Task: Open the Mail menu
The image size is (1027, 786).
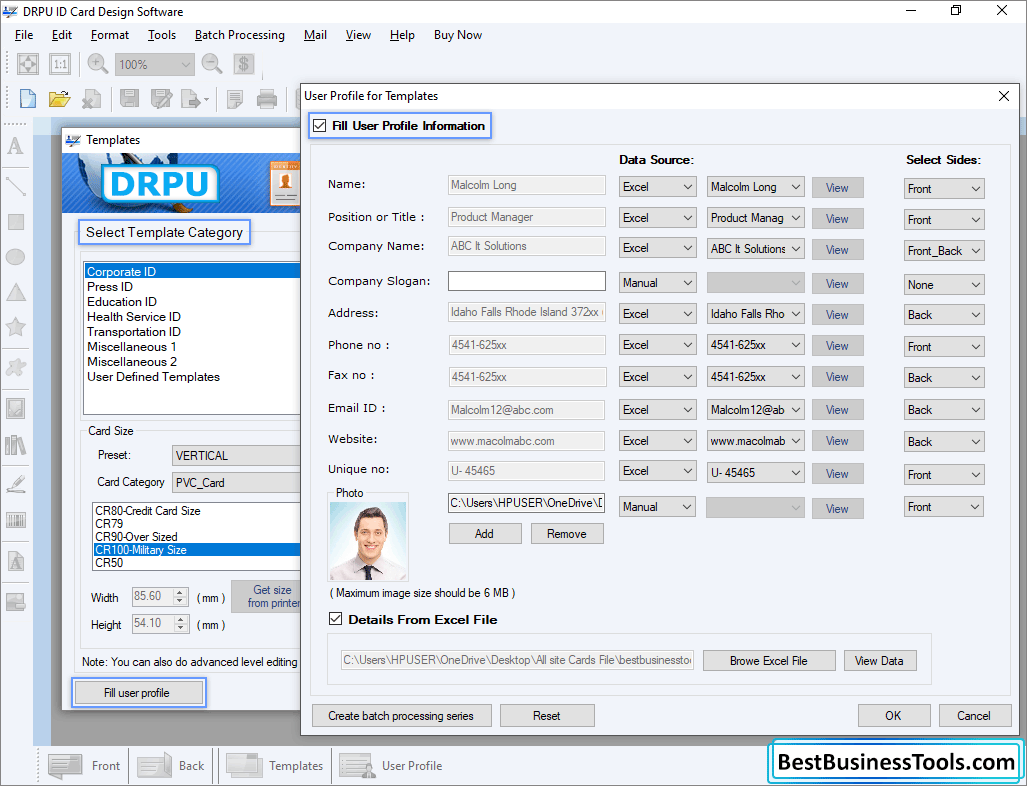Action: [x=315, y=35]
